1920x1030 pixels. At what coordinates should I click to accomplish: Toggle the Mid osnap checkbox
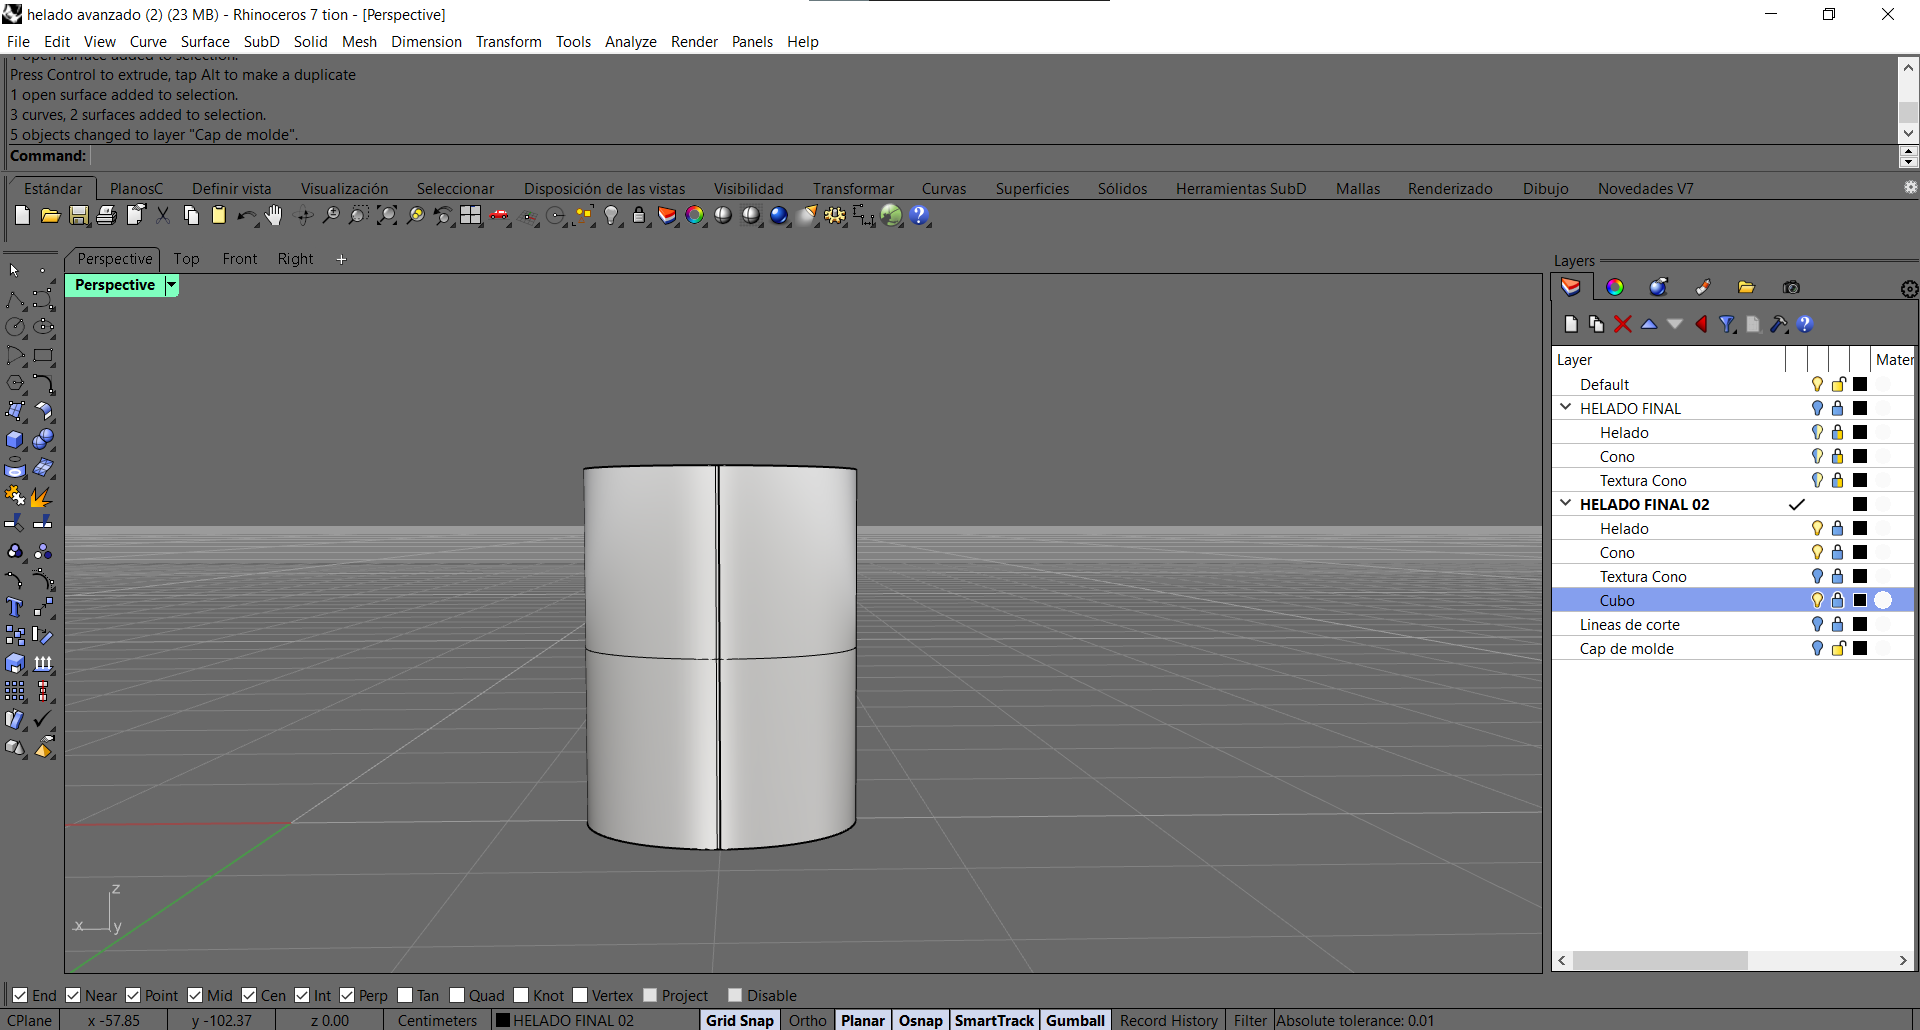click(195, 995)
